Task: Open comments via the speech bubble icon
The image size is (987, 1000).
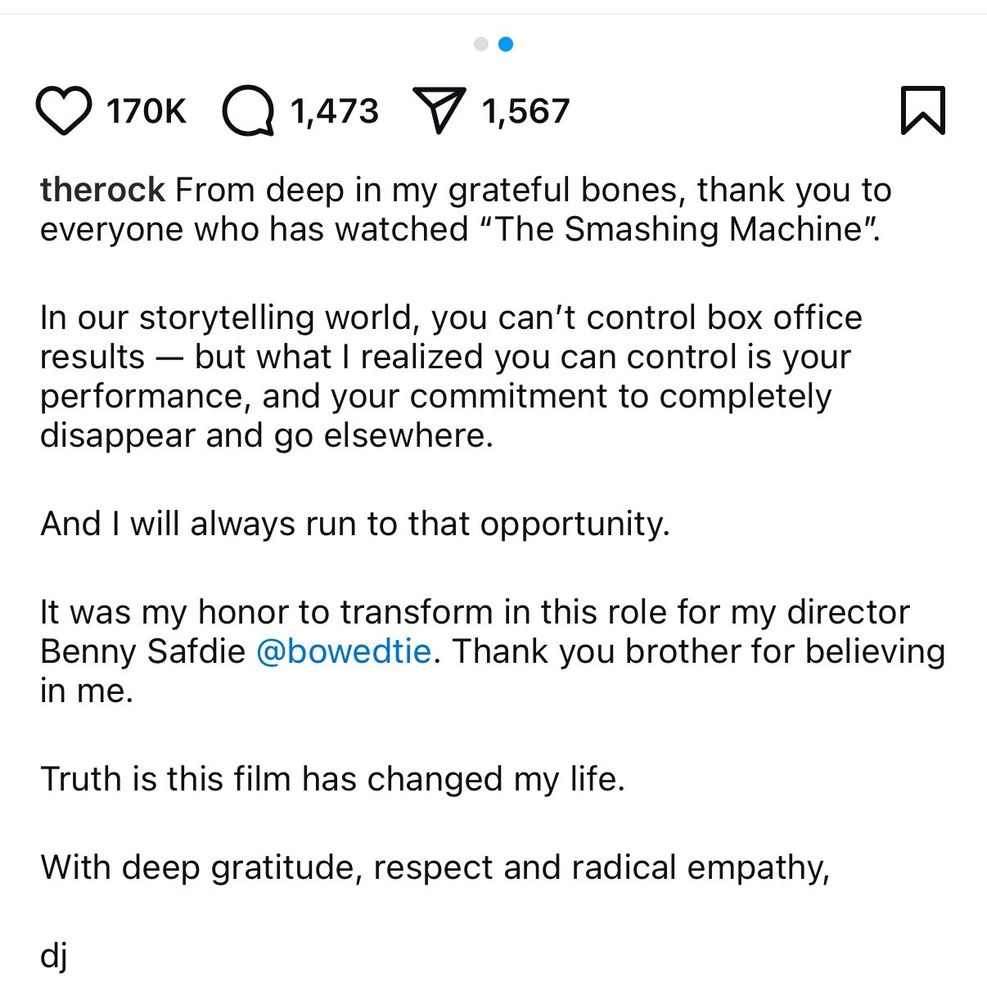Action: click(248, 111)
